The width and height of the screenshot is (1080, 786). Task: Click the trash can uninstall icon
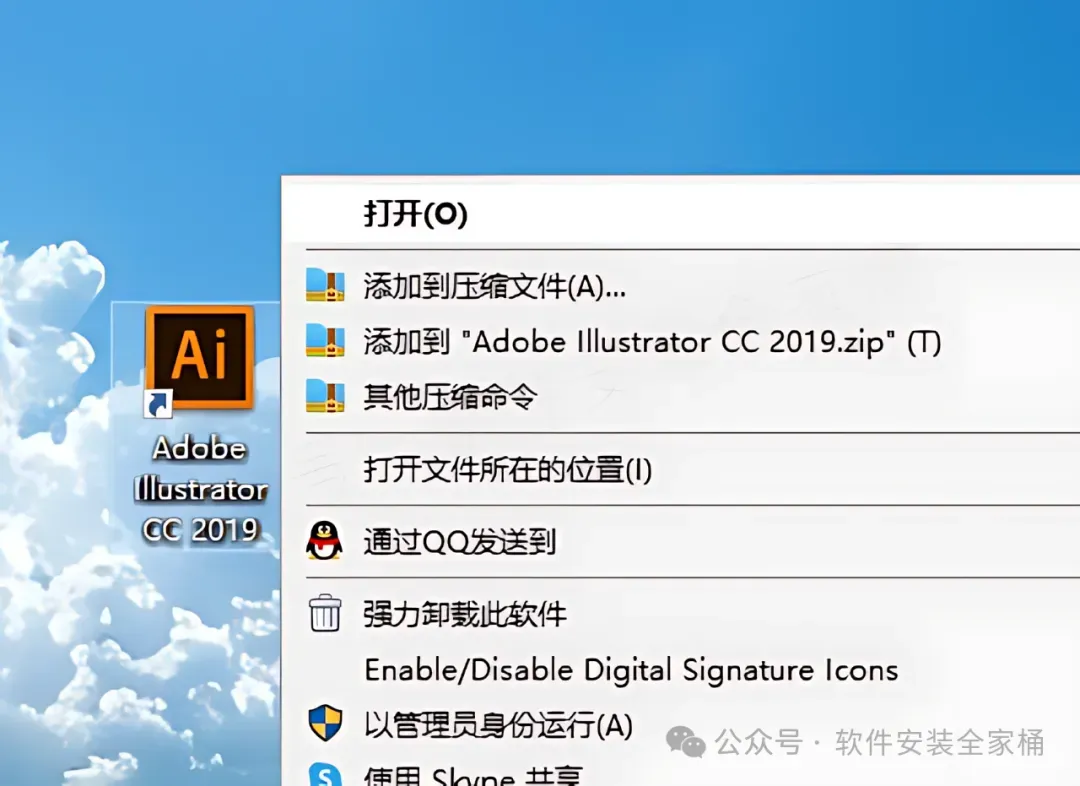coord(324,613)
